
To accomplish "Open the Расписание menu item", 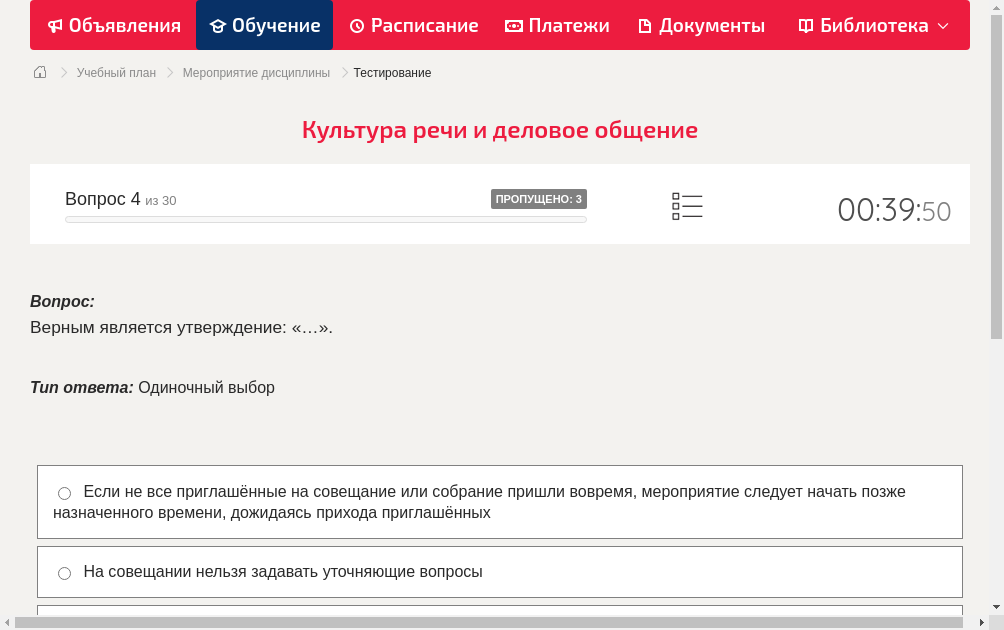I will [413, 25].
